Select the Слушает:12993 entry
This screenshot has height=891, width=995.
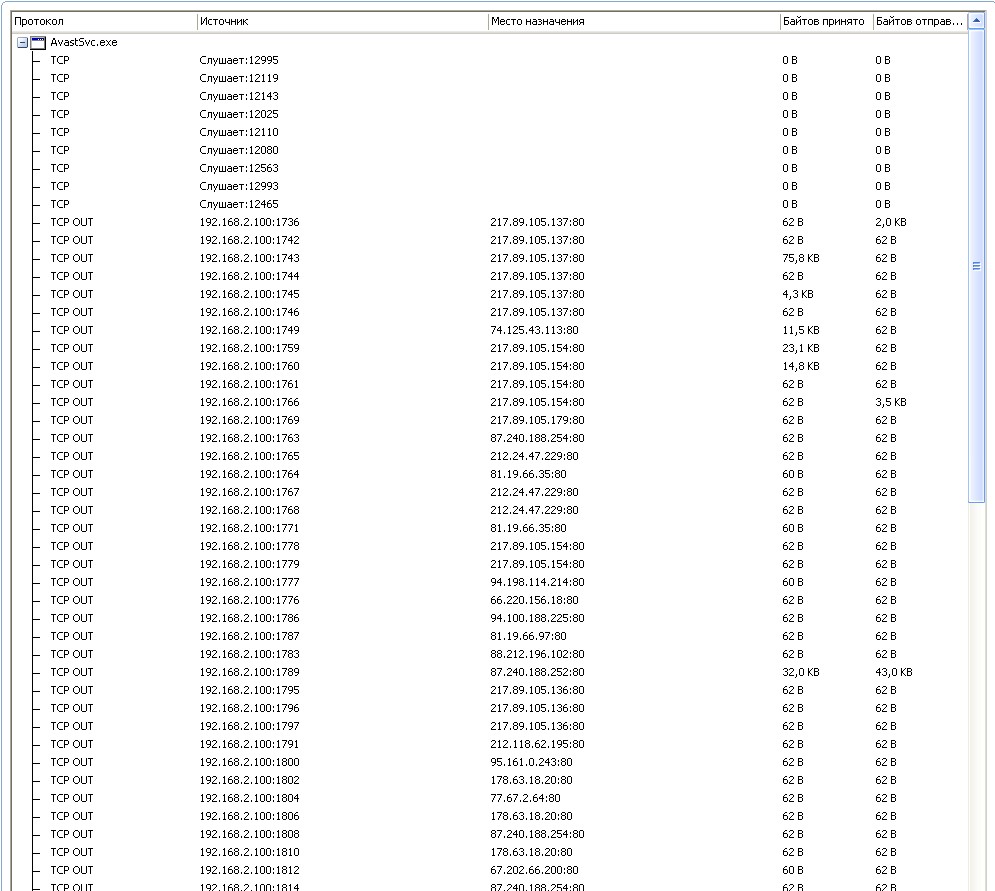tap(239, 186)
